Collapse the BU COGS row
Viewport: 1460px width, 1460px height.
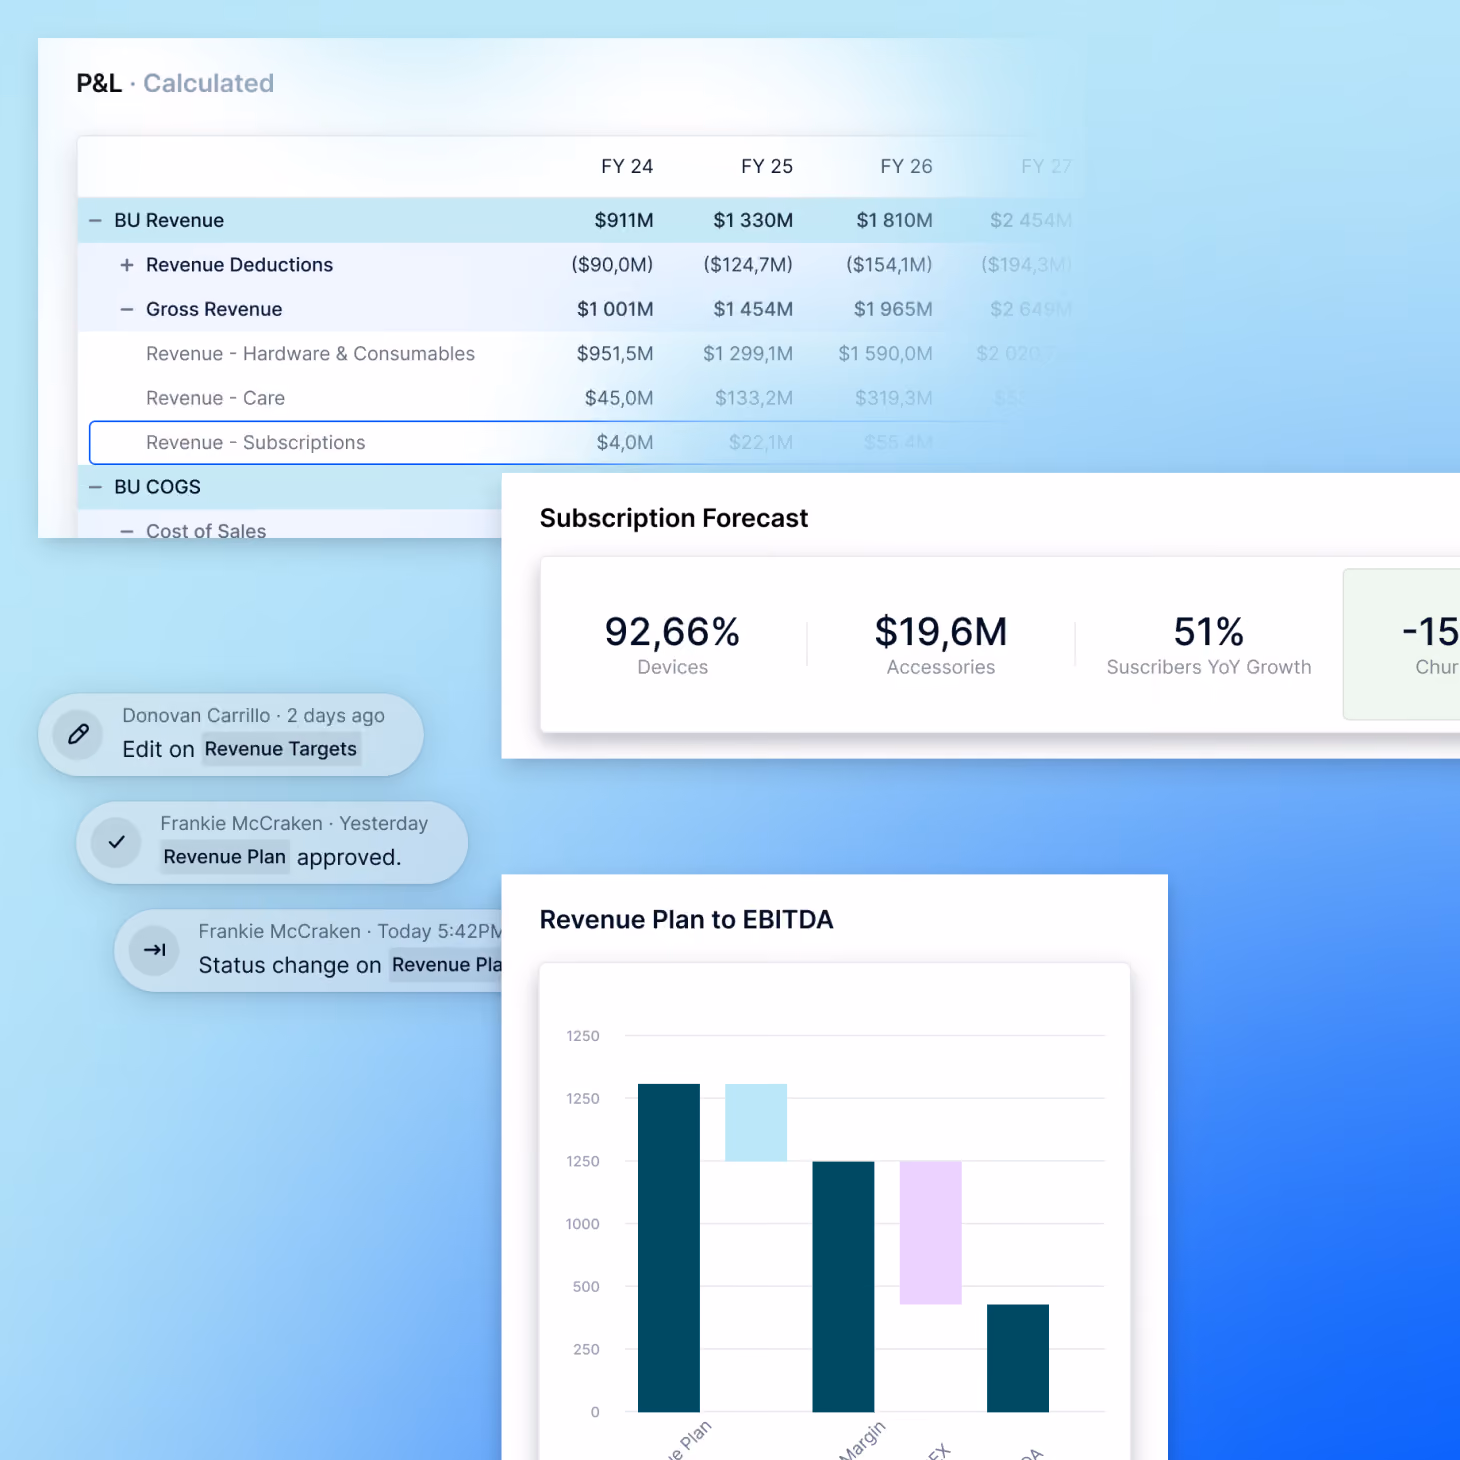pos(96,487)
